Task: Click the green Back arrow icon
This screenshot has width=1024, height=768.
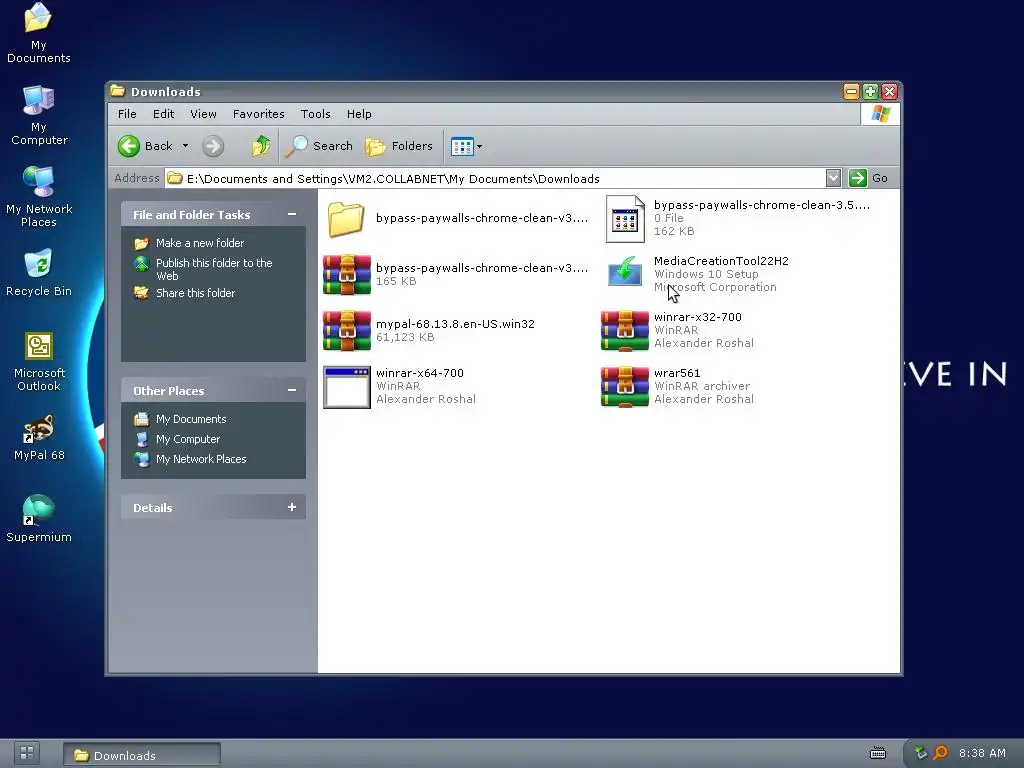Action: (129, 146)
